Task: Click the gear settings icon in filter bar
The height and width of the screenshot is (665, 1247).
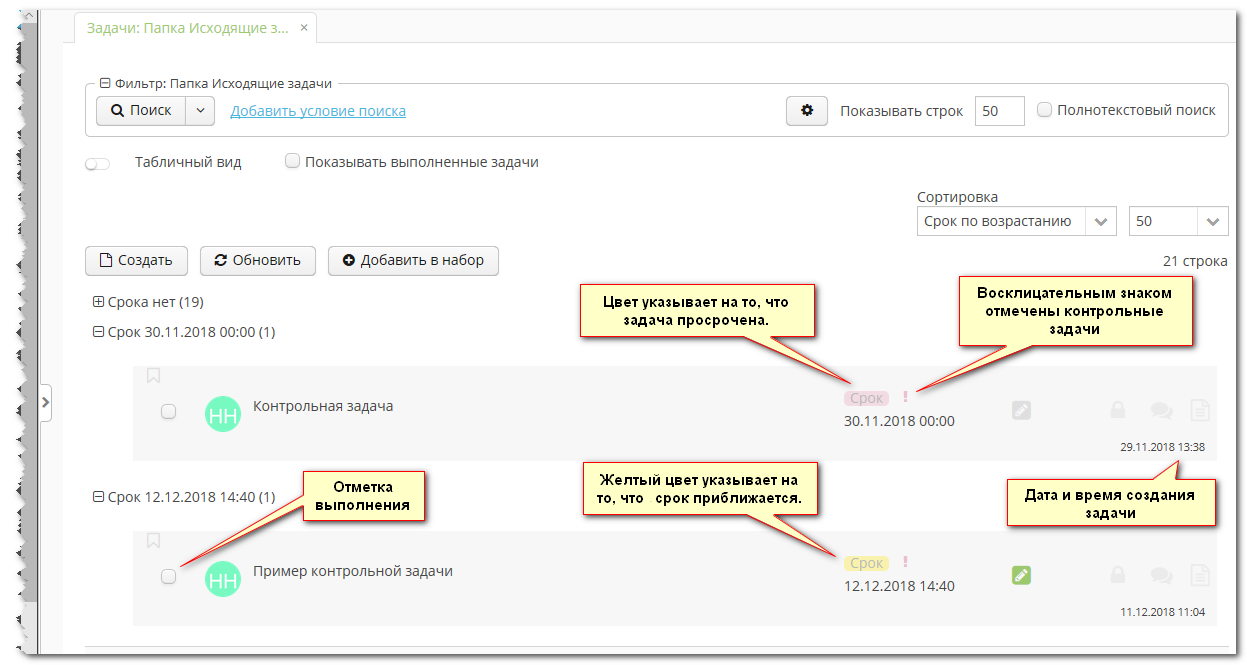Action: 807,111
